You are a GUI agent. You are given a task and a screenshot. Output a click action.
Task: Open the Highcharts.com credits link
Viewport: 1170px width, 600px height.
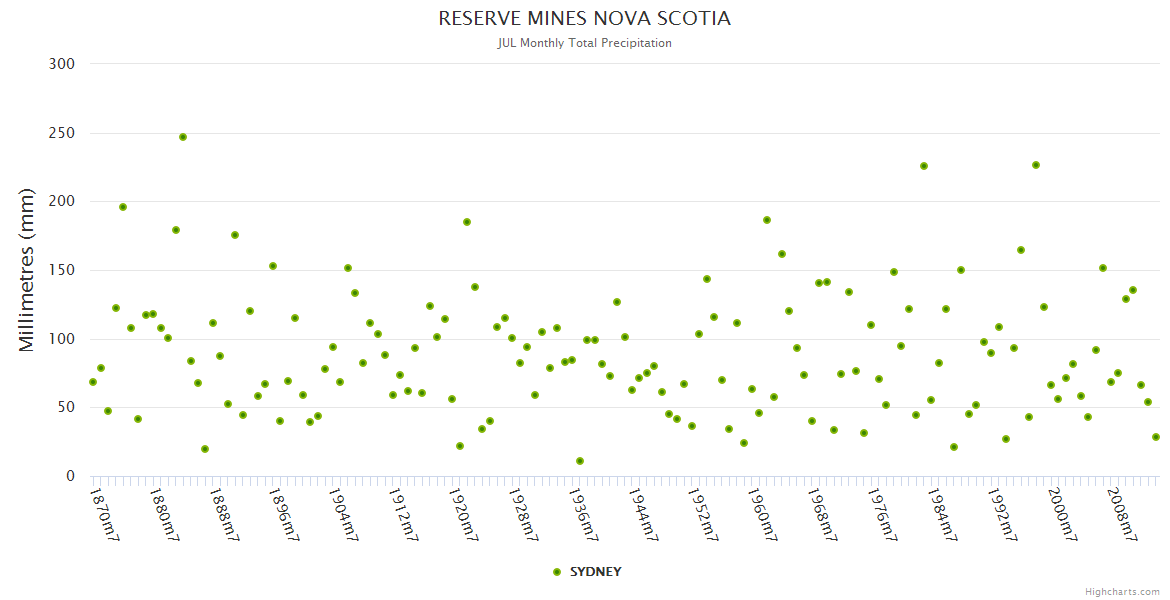[x=1122, y=591]
